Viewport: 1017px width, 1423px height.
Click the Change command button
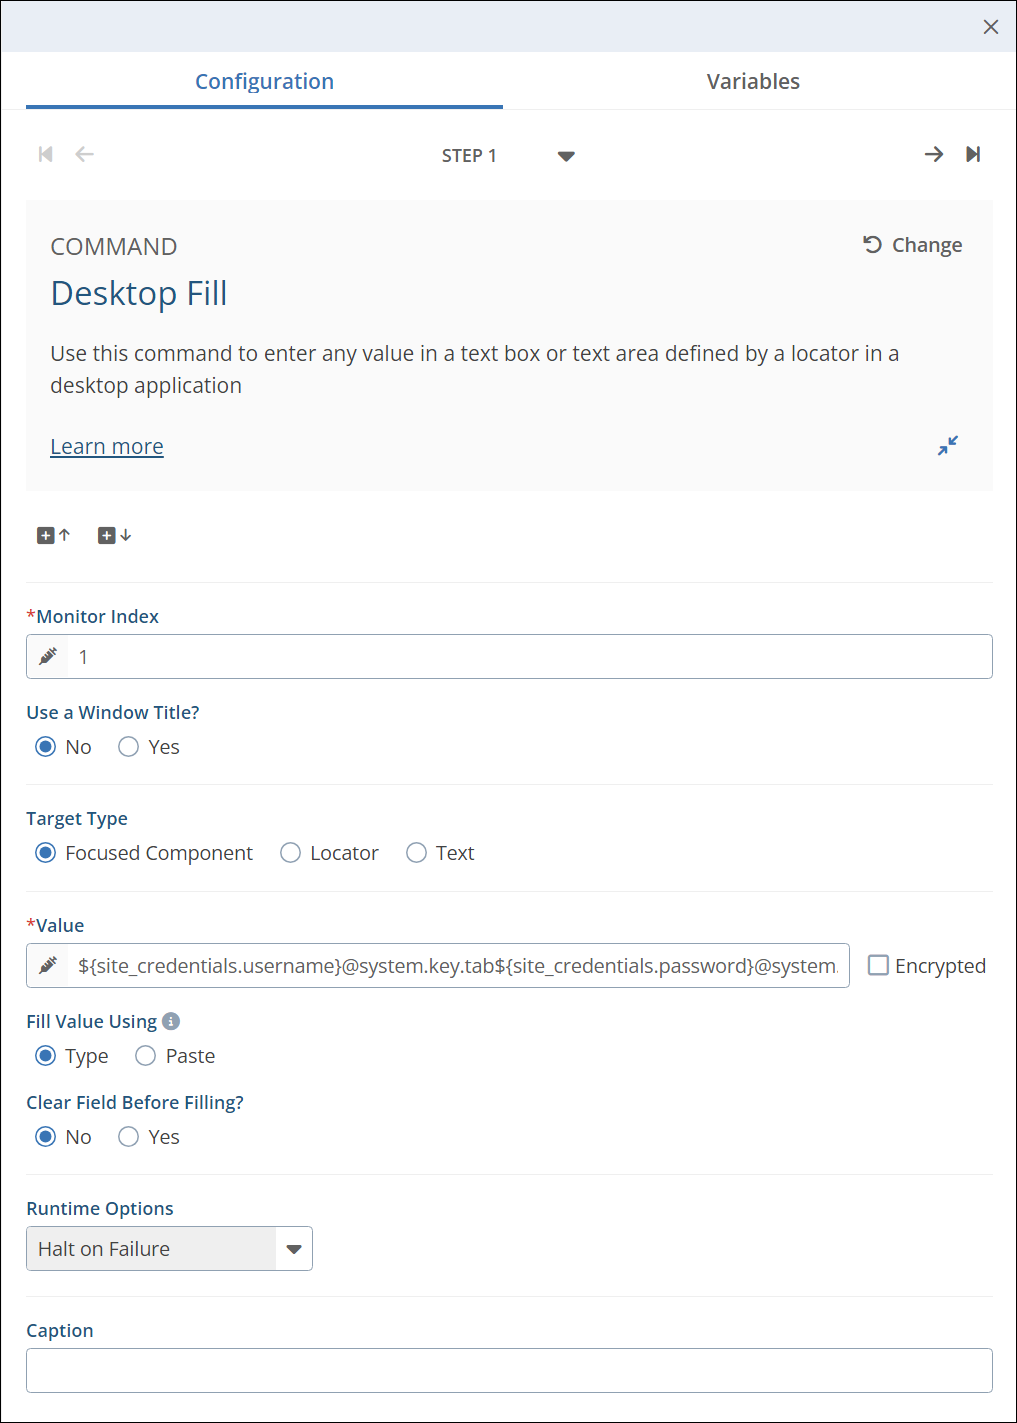(x=912, y=245)
